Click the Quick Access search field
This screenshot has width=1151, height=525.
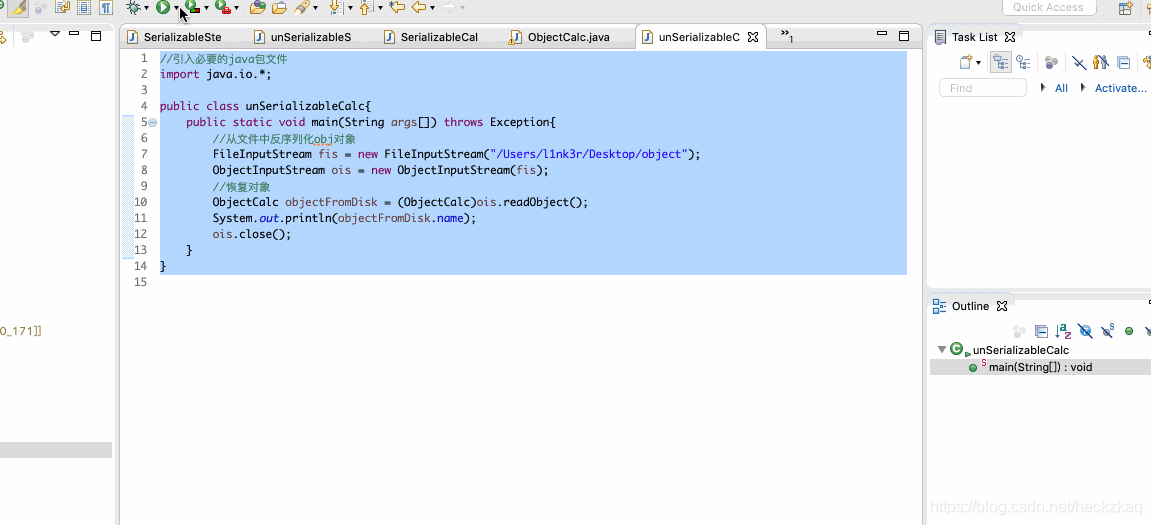[x=1049, y=7]
